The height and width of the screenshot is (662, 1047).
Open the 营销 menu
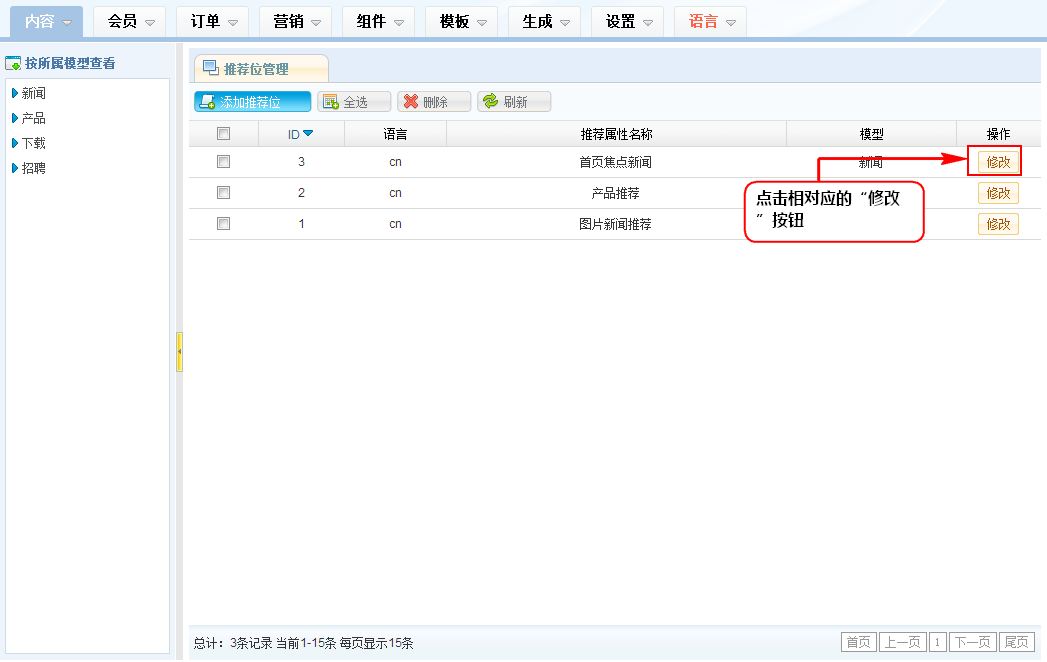click(x=297, y=22)
